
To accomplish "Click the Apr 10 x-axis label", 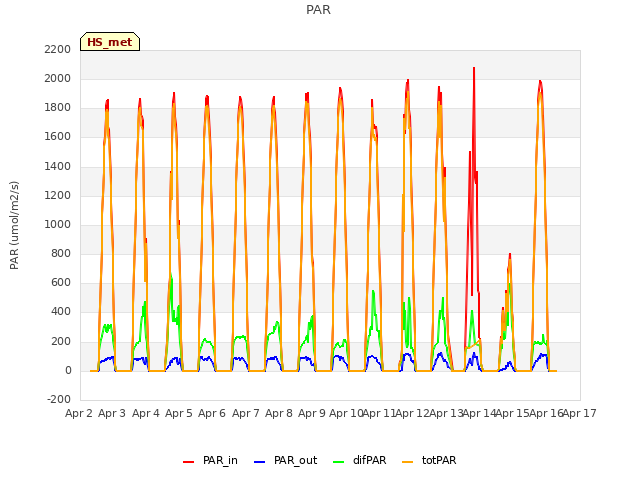I will 346,413.
